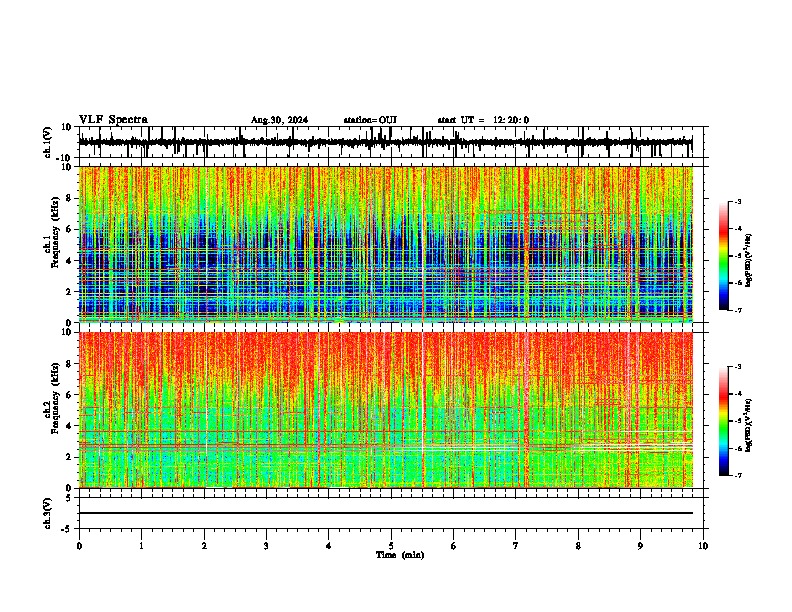Click the ch.1 voltage waveform plot
792x612 pixels.
pos(391,142)
